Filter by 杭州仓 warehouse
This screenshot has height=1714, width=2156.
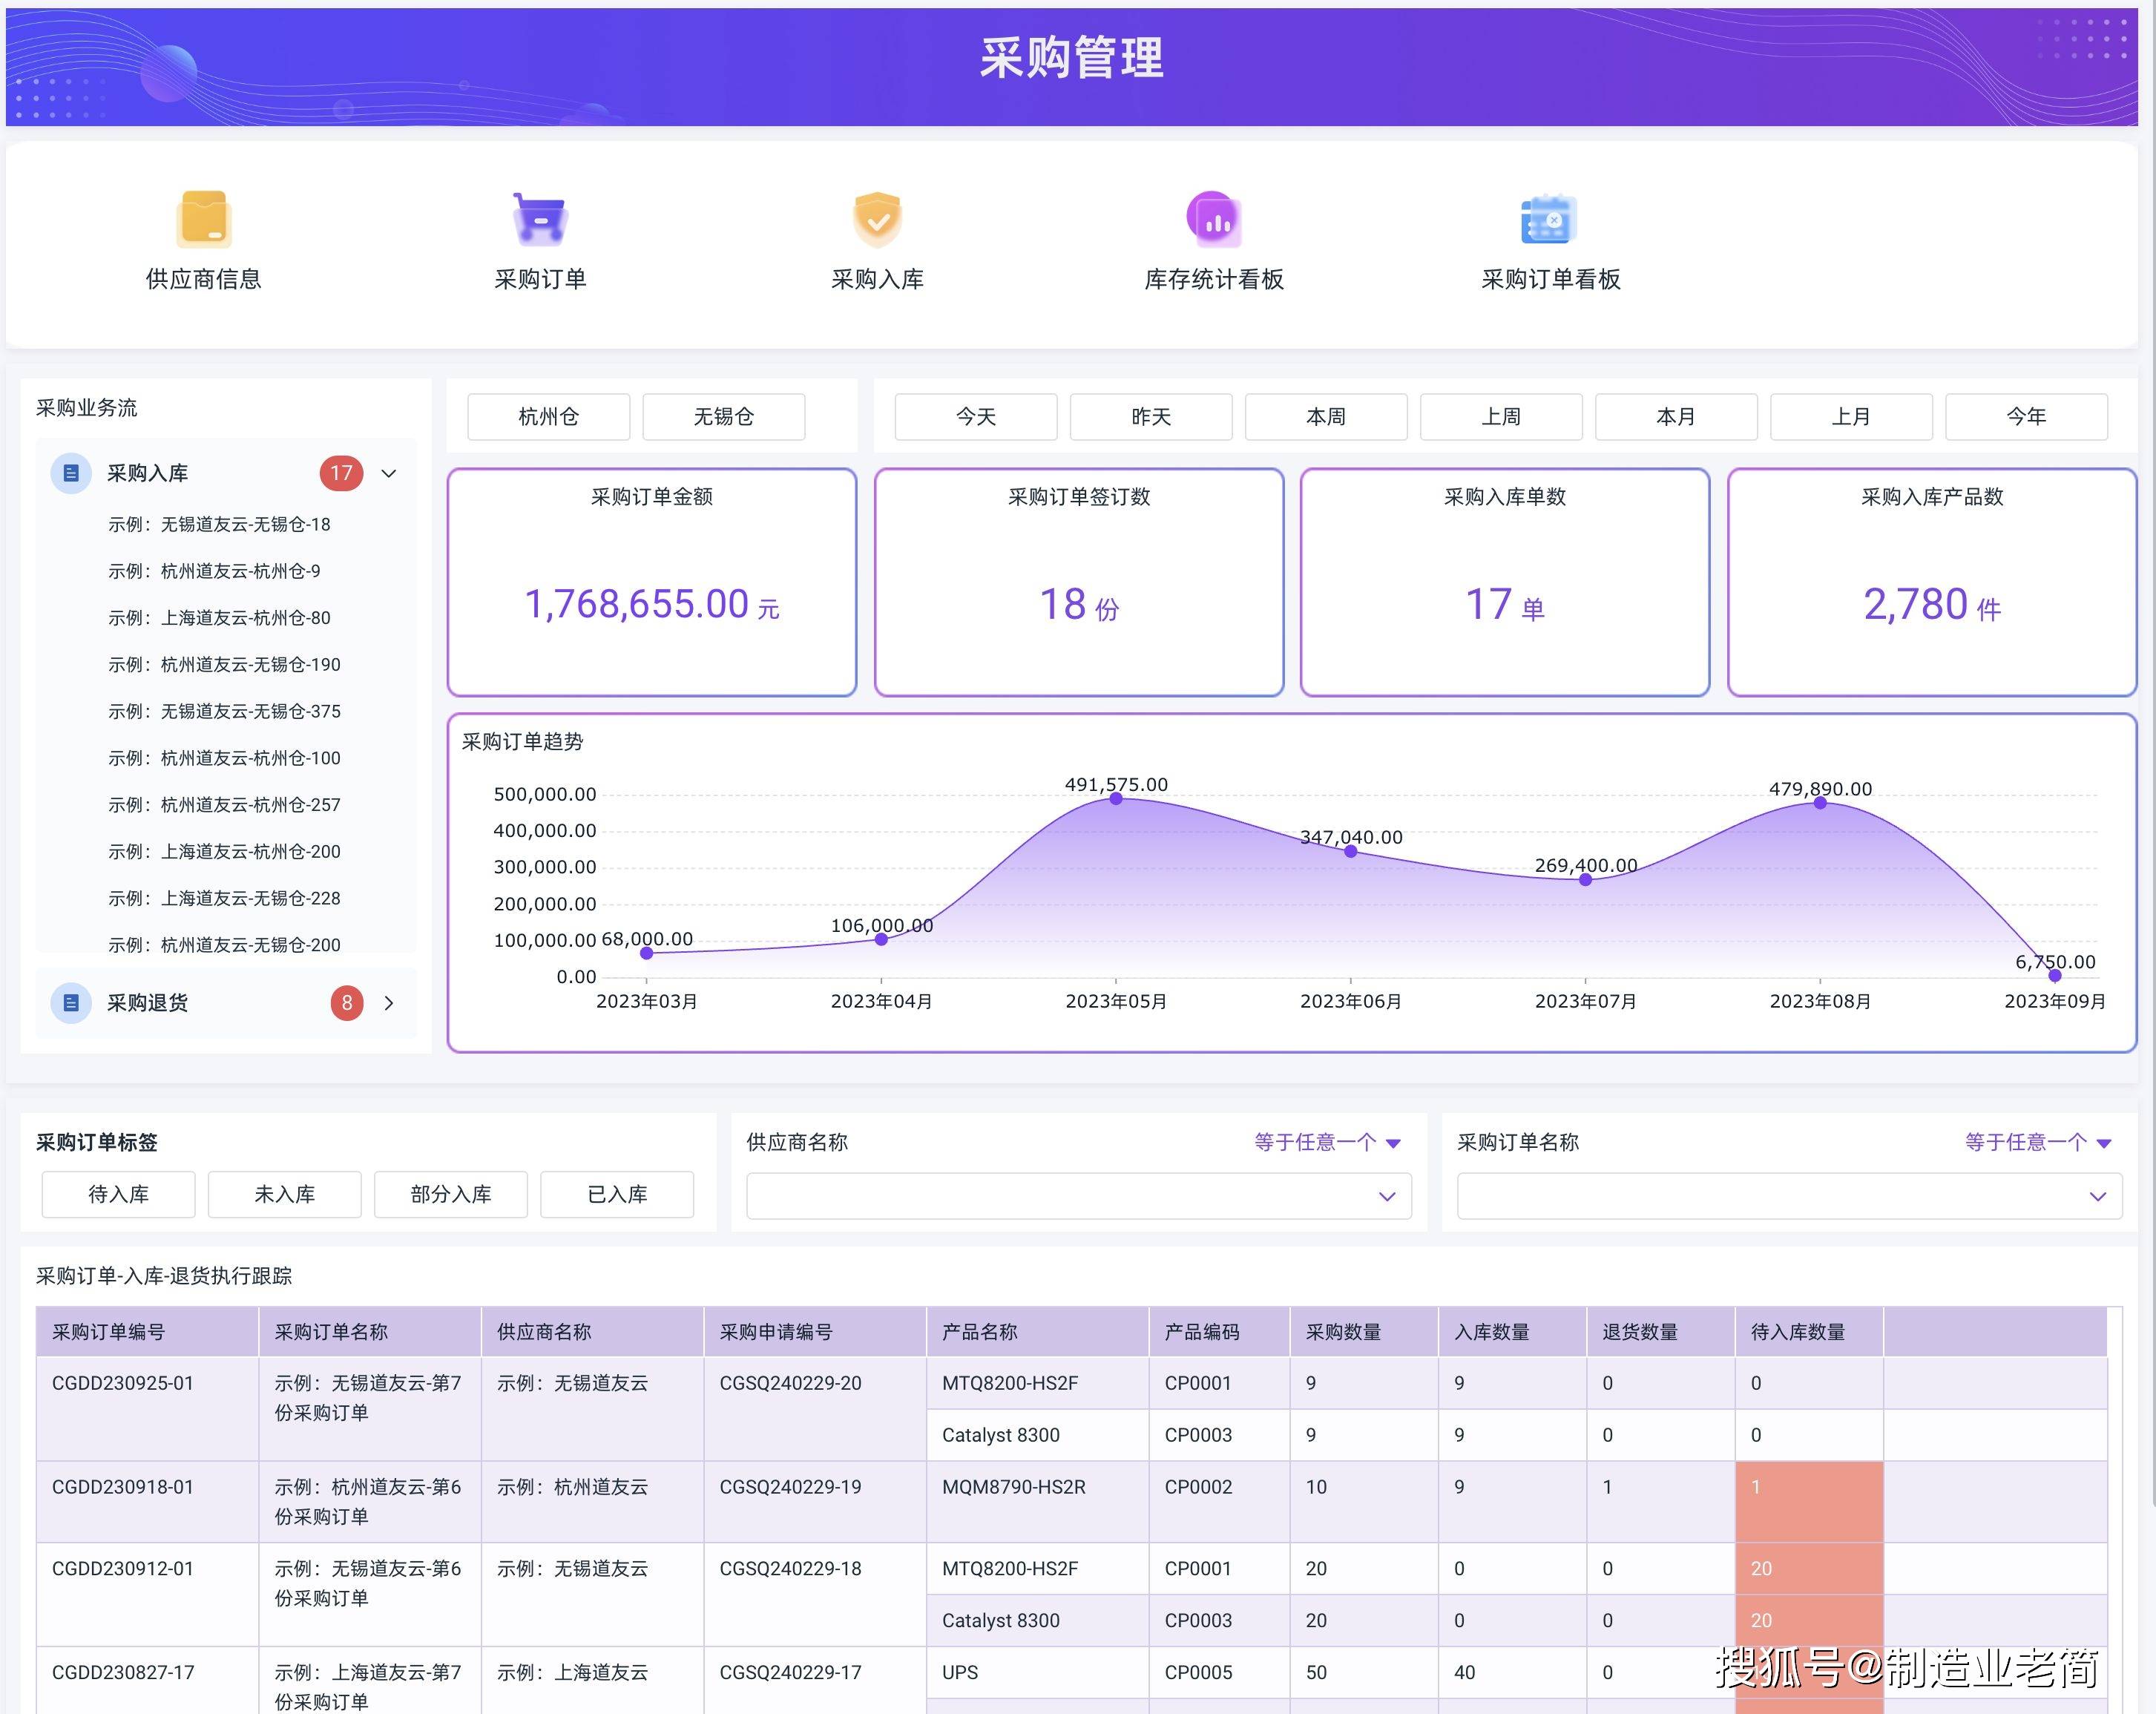(549, 416)
